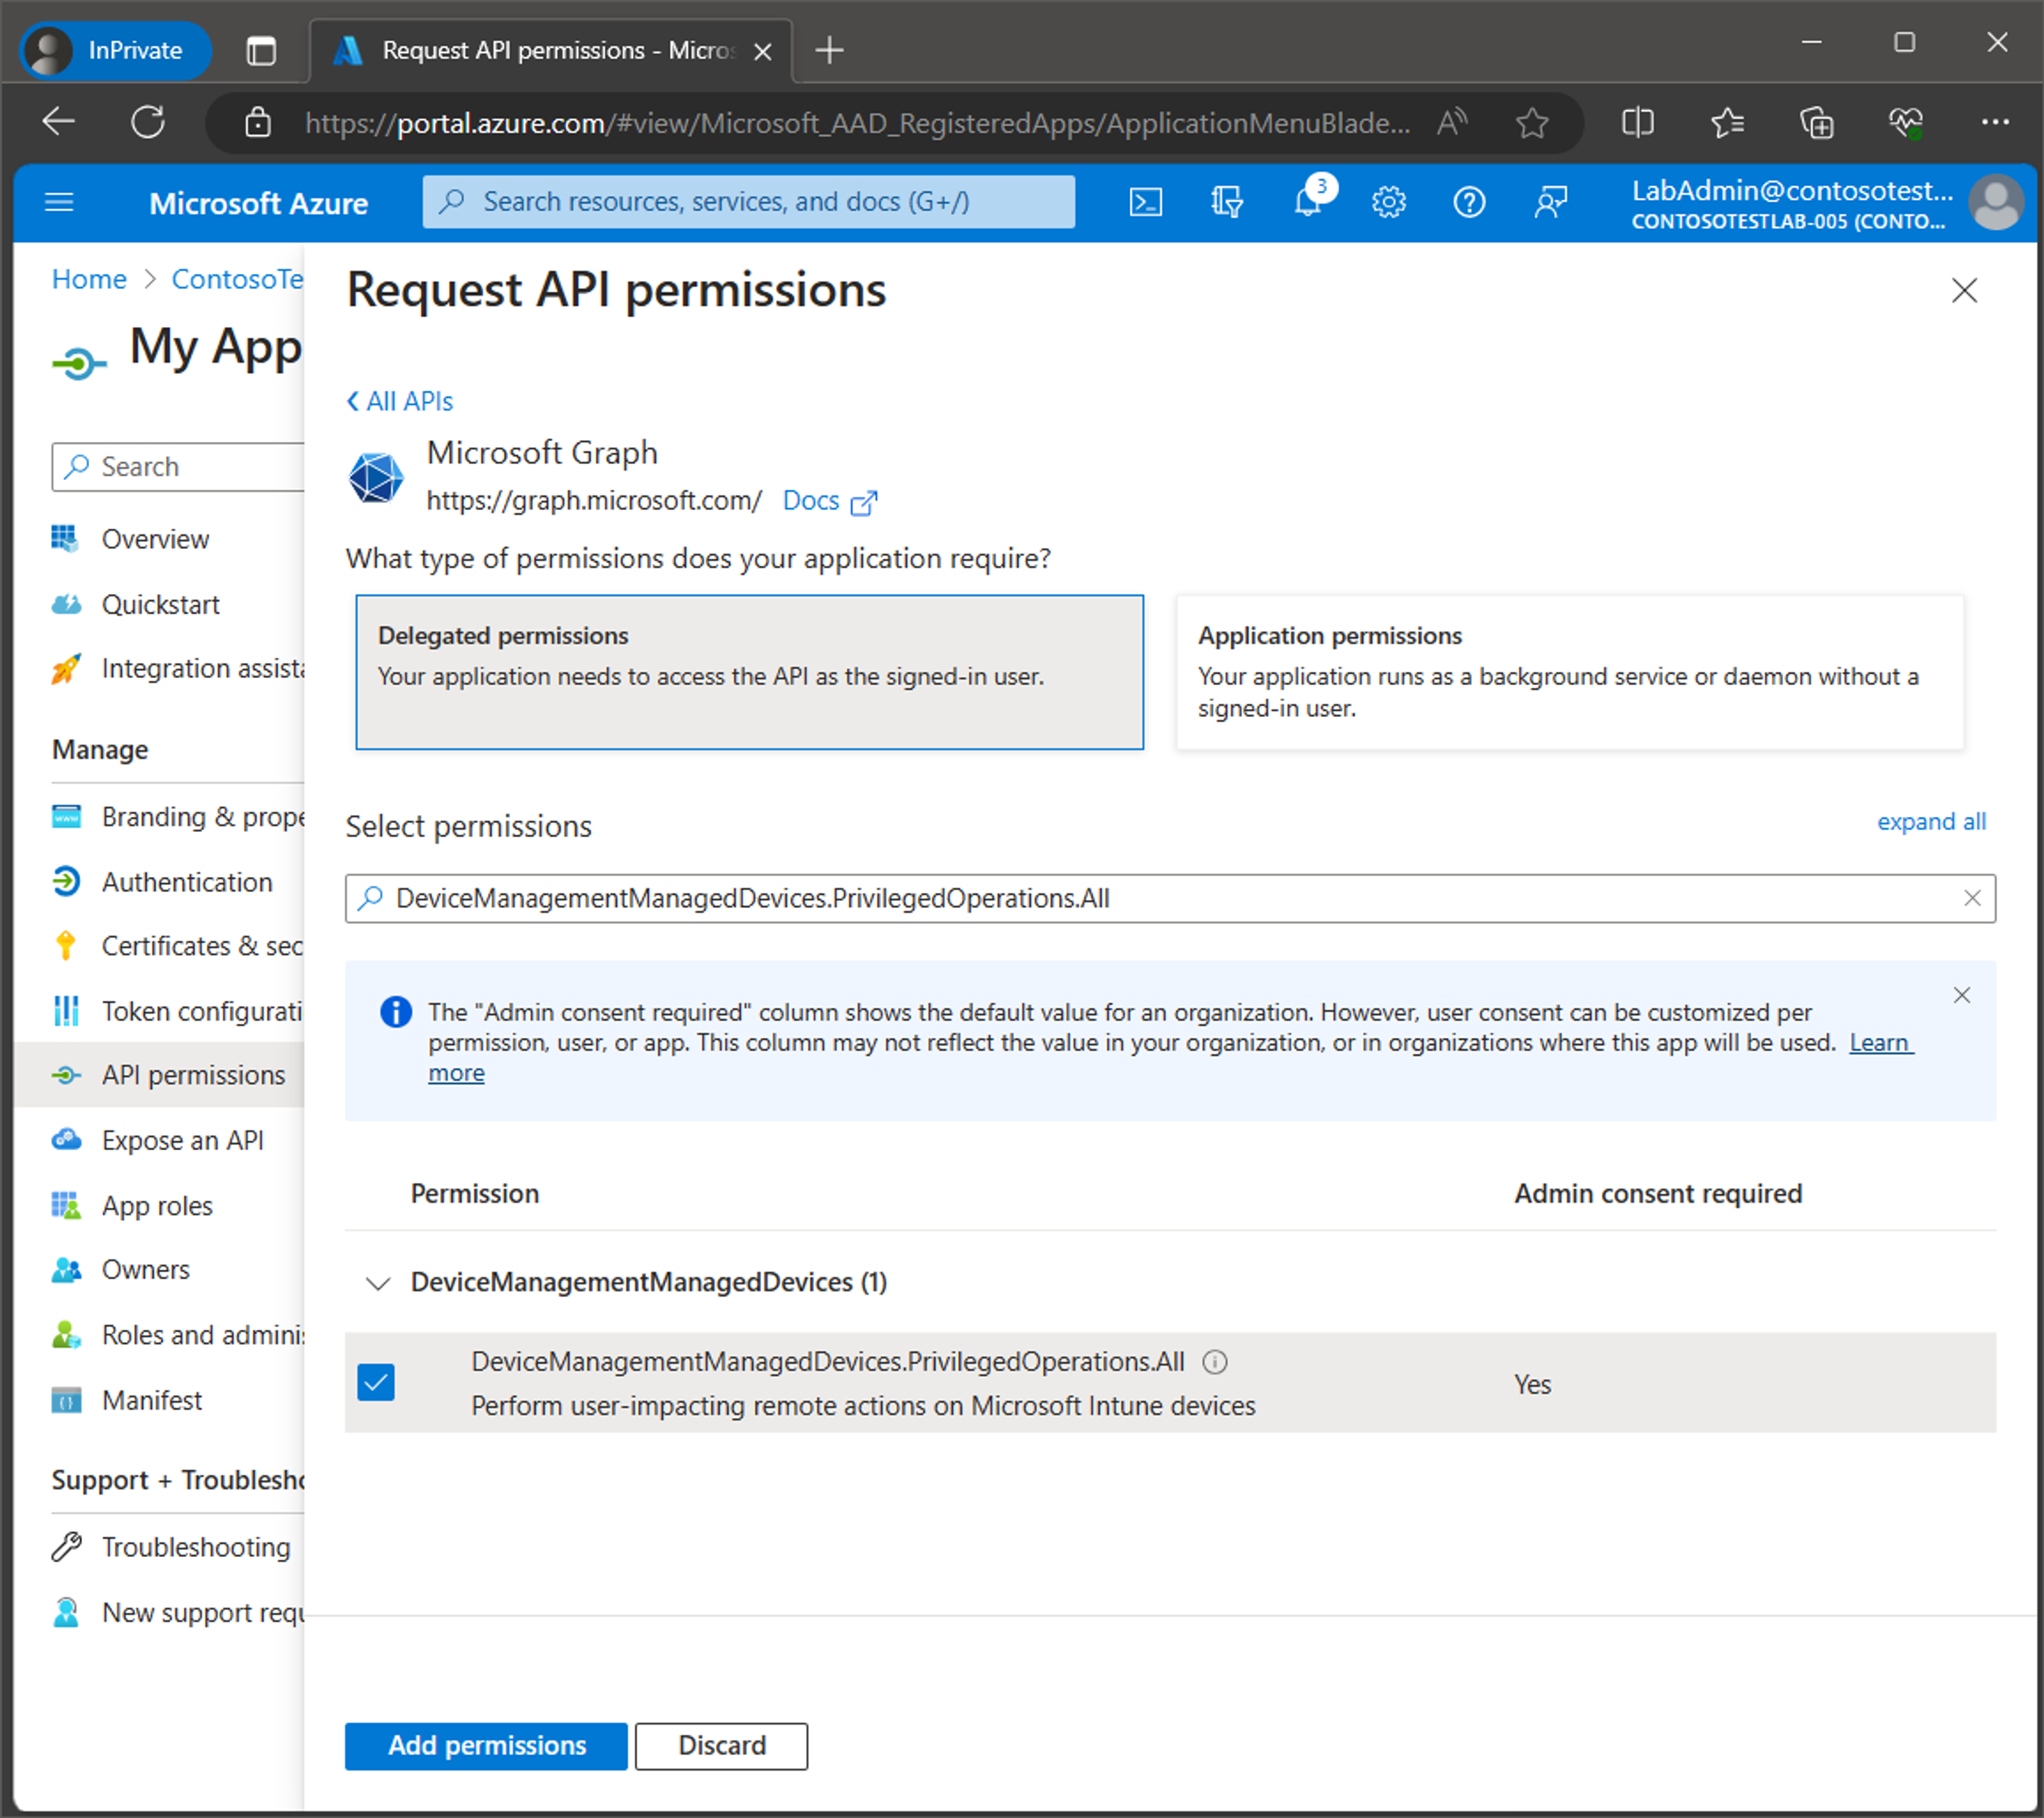Open New support request menu item
Image resolution: width=2044 pixels, height=1818 pixels.
coord(178,1612)
